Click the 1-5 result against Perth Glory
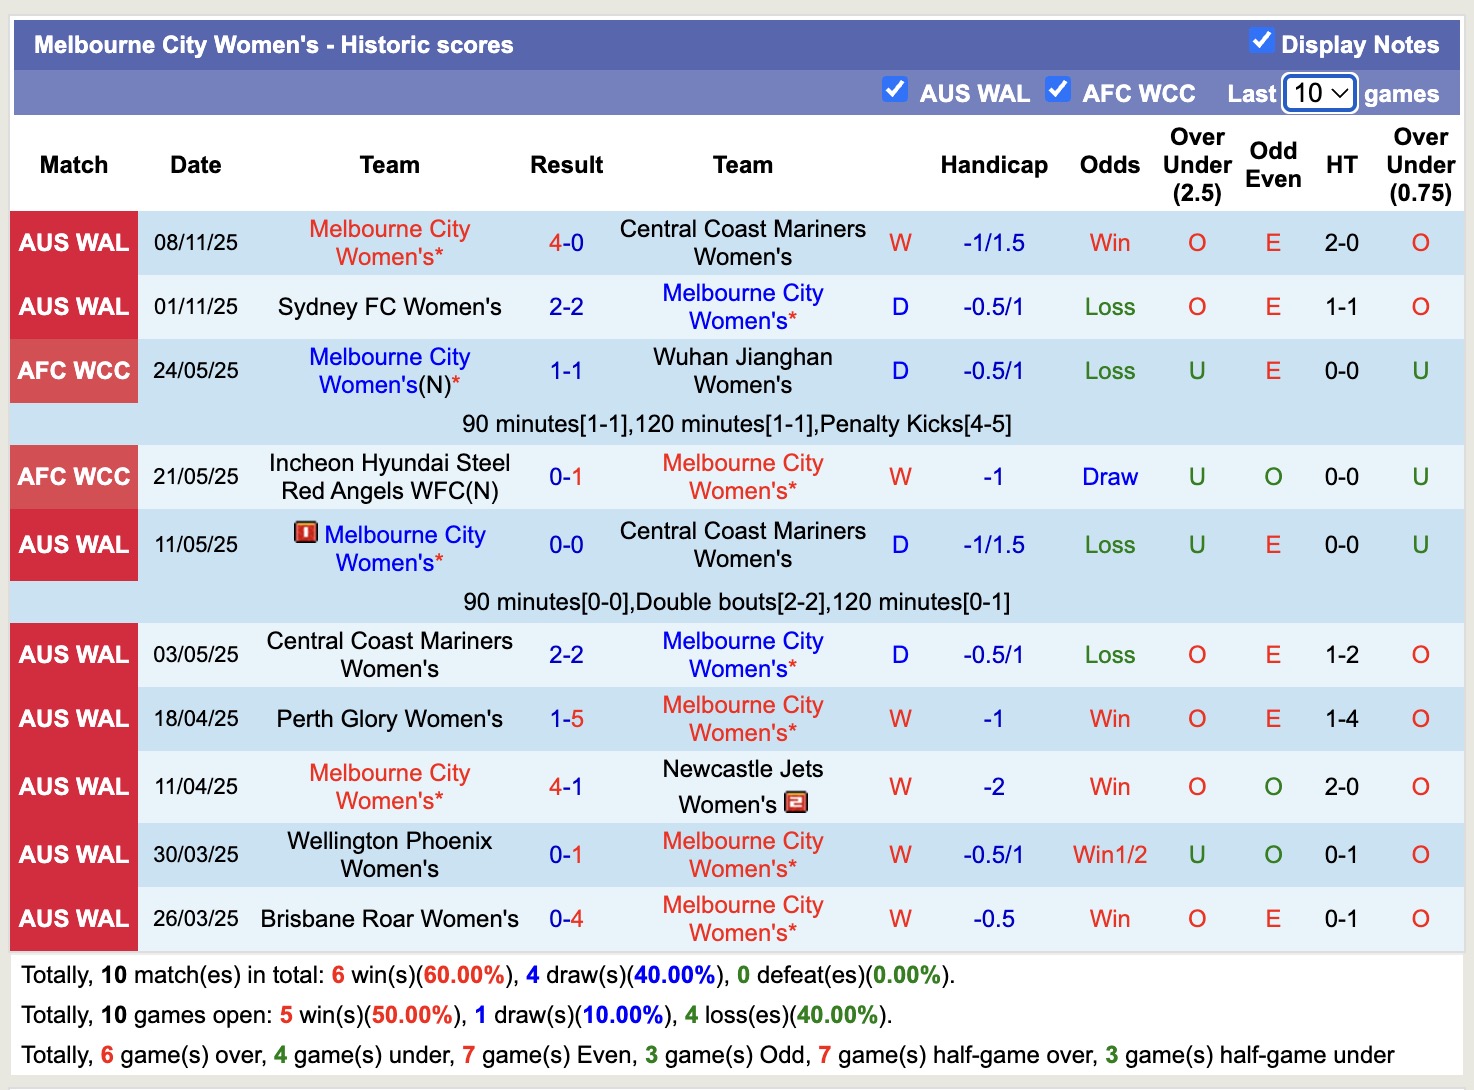This screenshot has width=1474, height=1090. click(566, 719)
